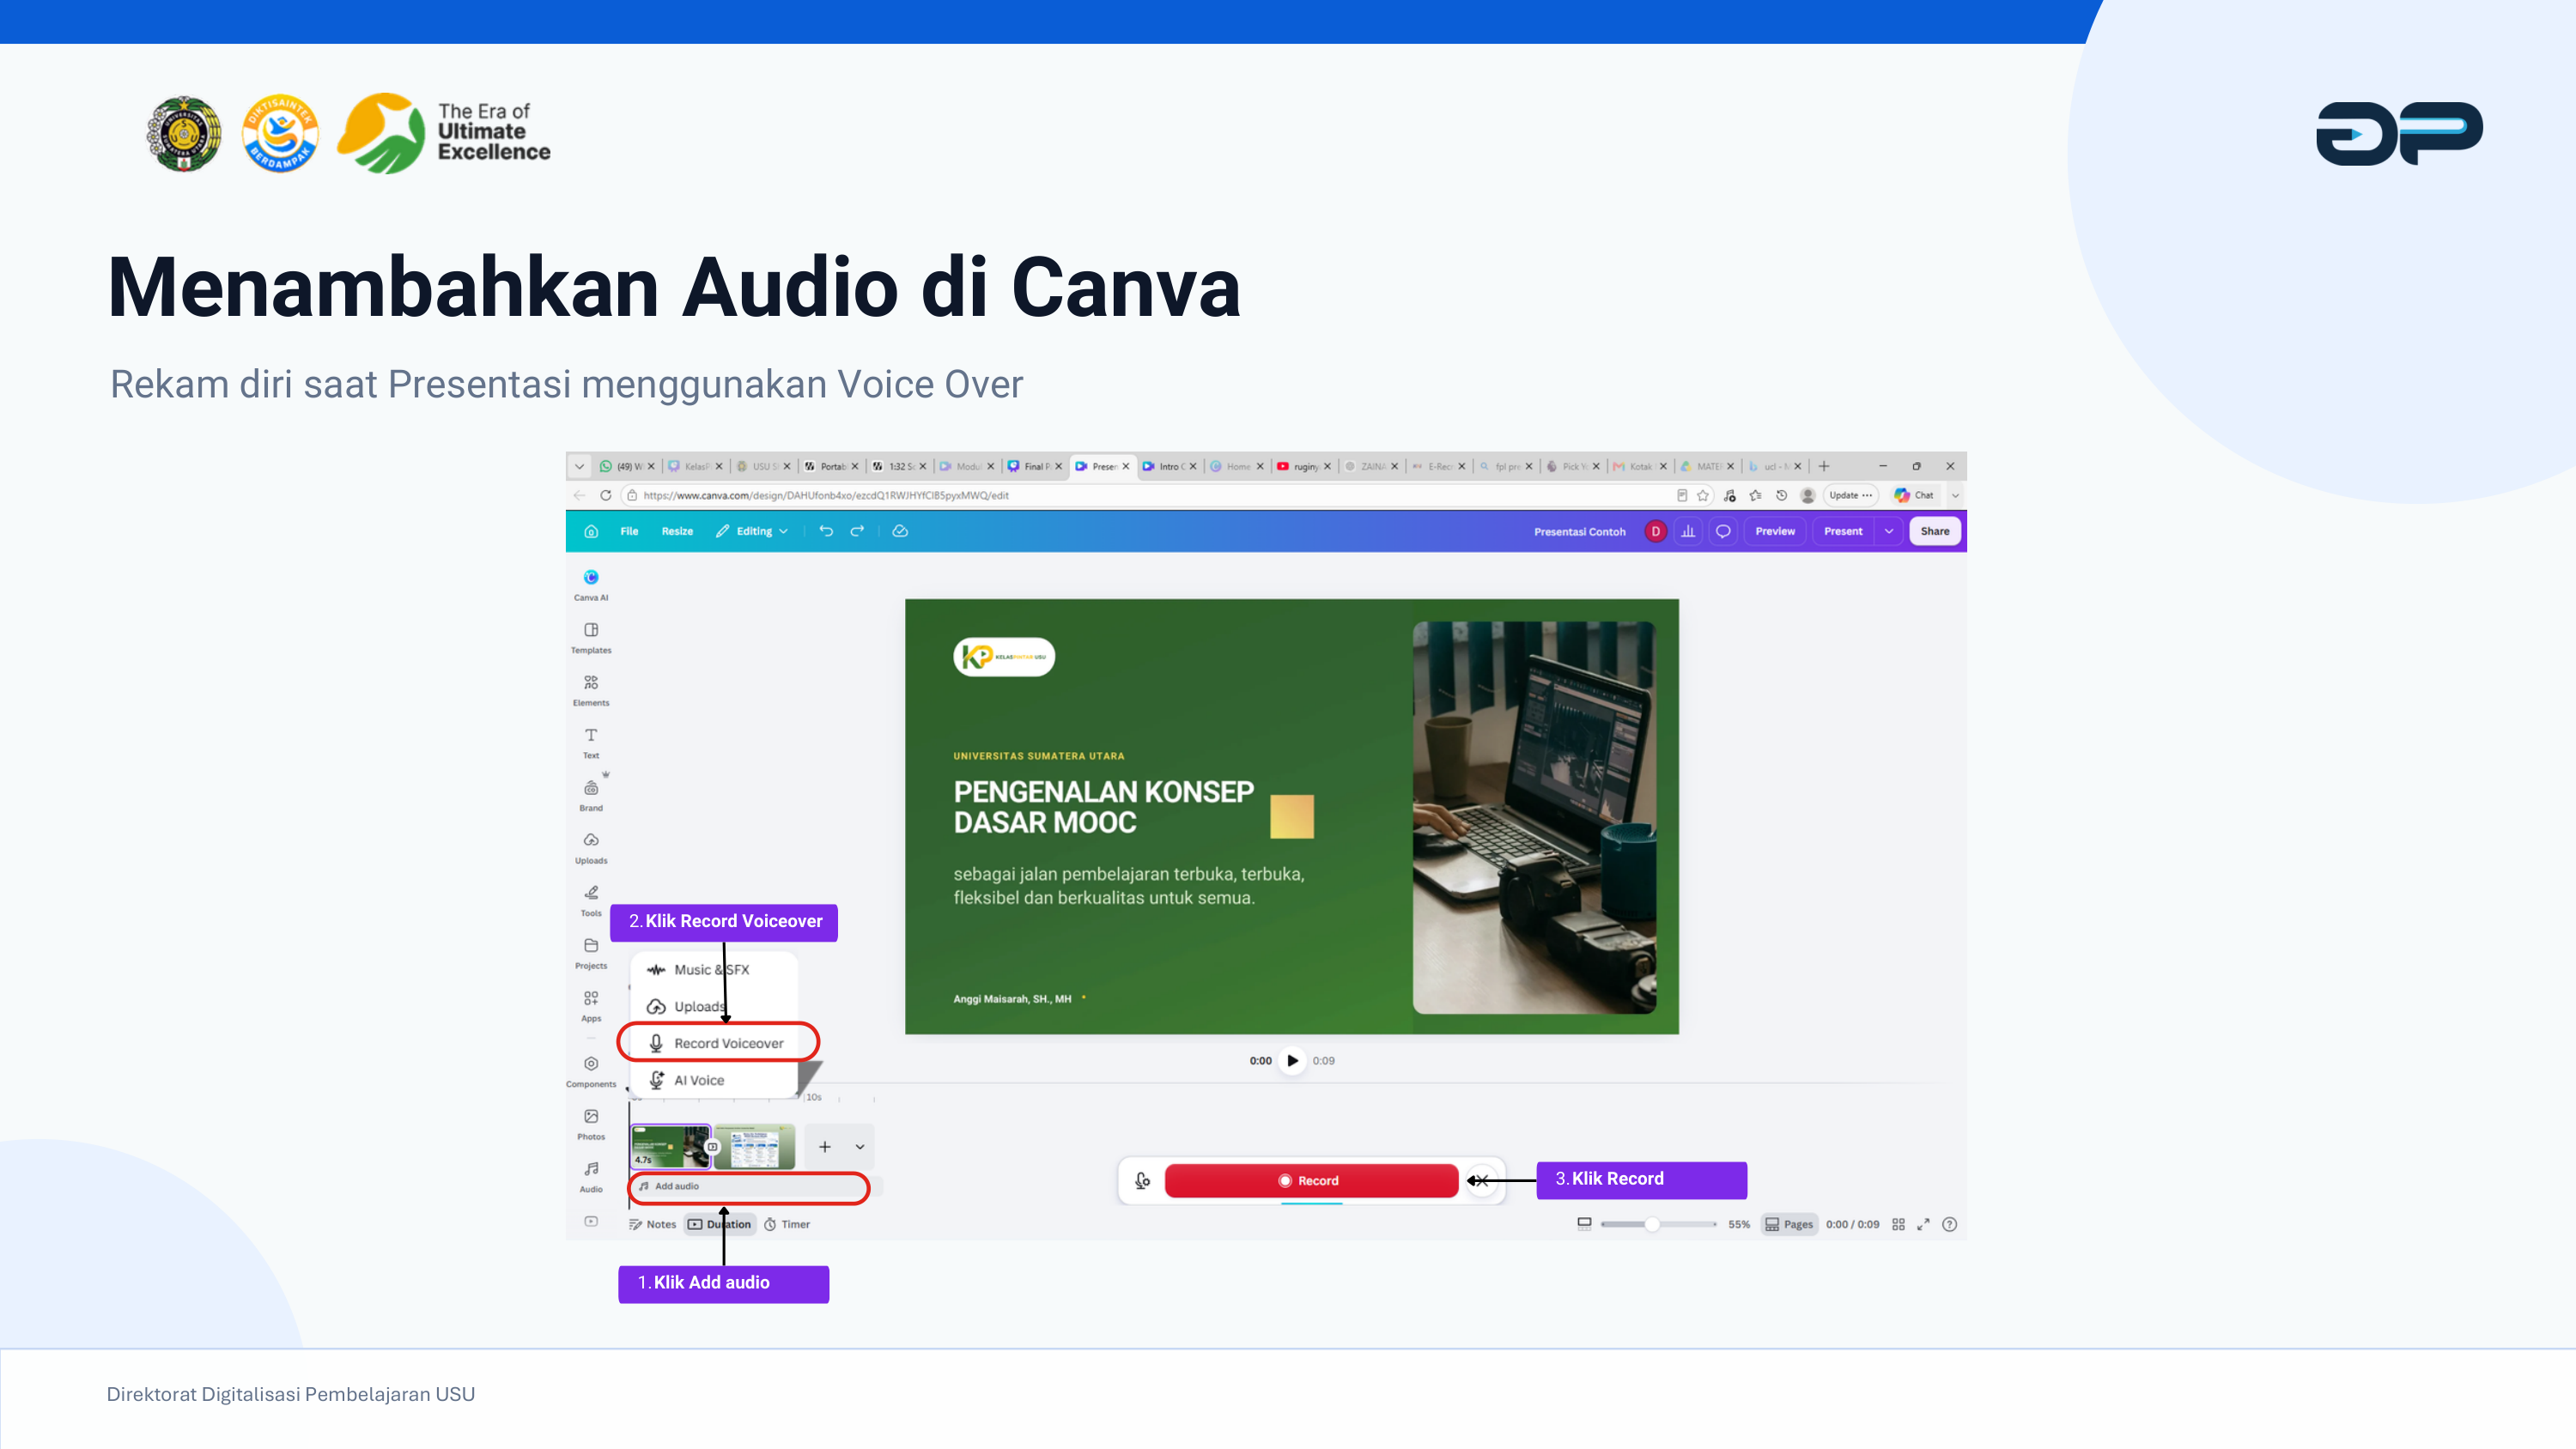Screen dimensions: 2576x1449
Task: Expand the browser sidebar chevron after Chat
Action: tap(1955, 495)
